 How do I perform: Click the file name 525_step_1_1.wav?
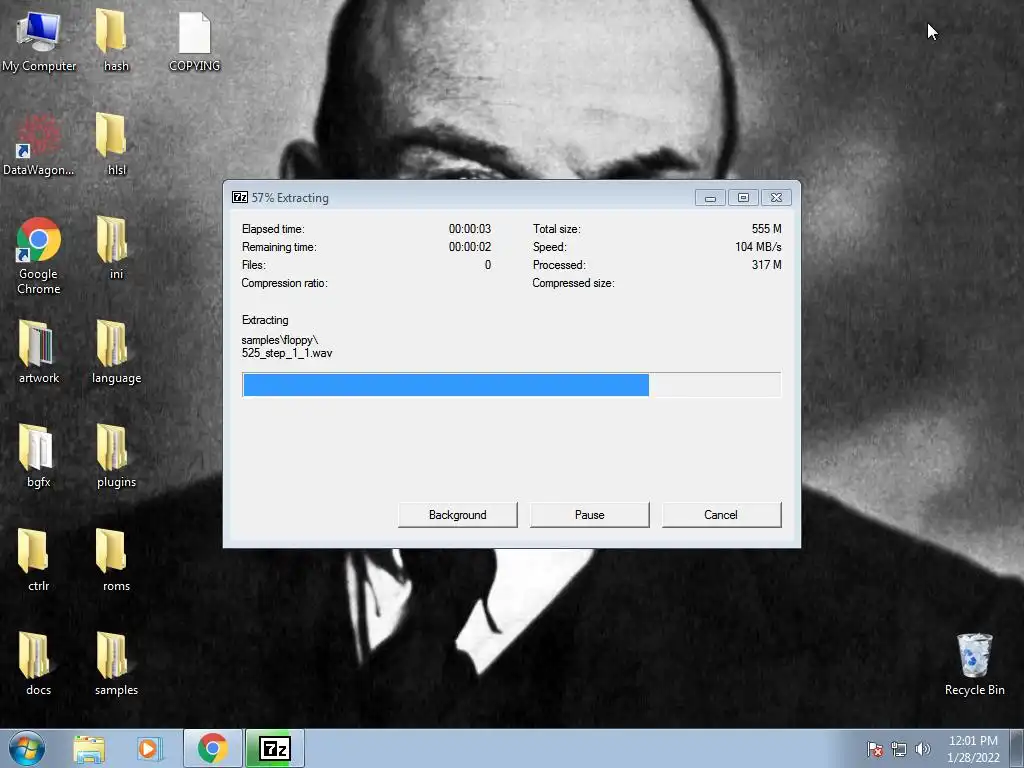pos(287,353)
